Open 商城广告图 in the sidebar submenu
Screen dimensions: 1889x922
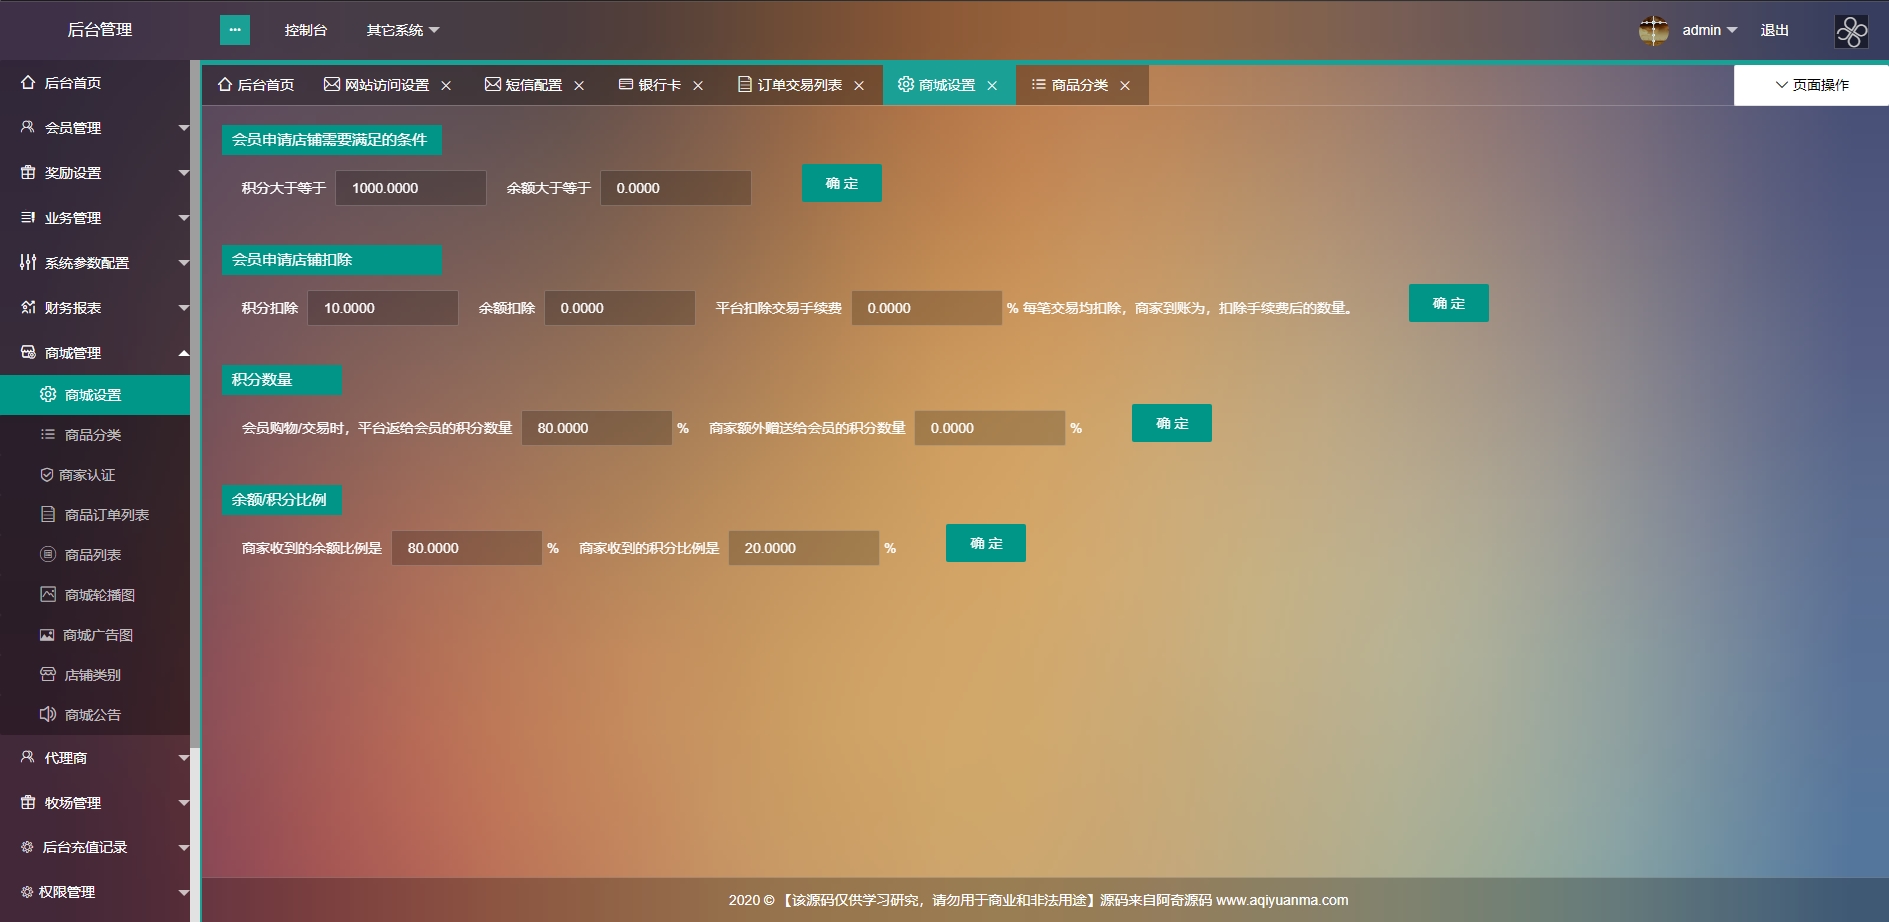click(95, 635)
